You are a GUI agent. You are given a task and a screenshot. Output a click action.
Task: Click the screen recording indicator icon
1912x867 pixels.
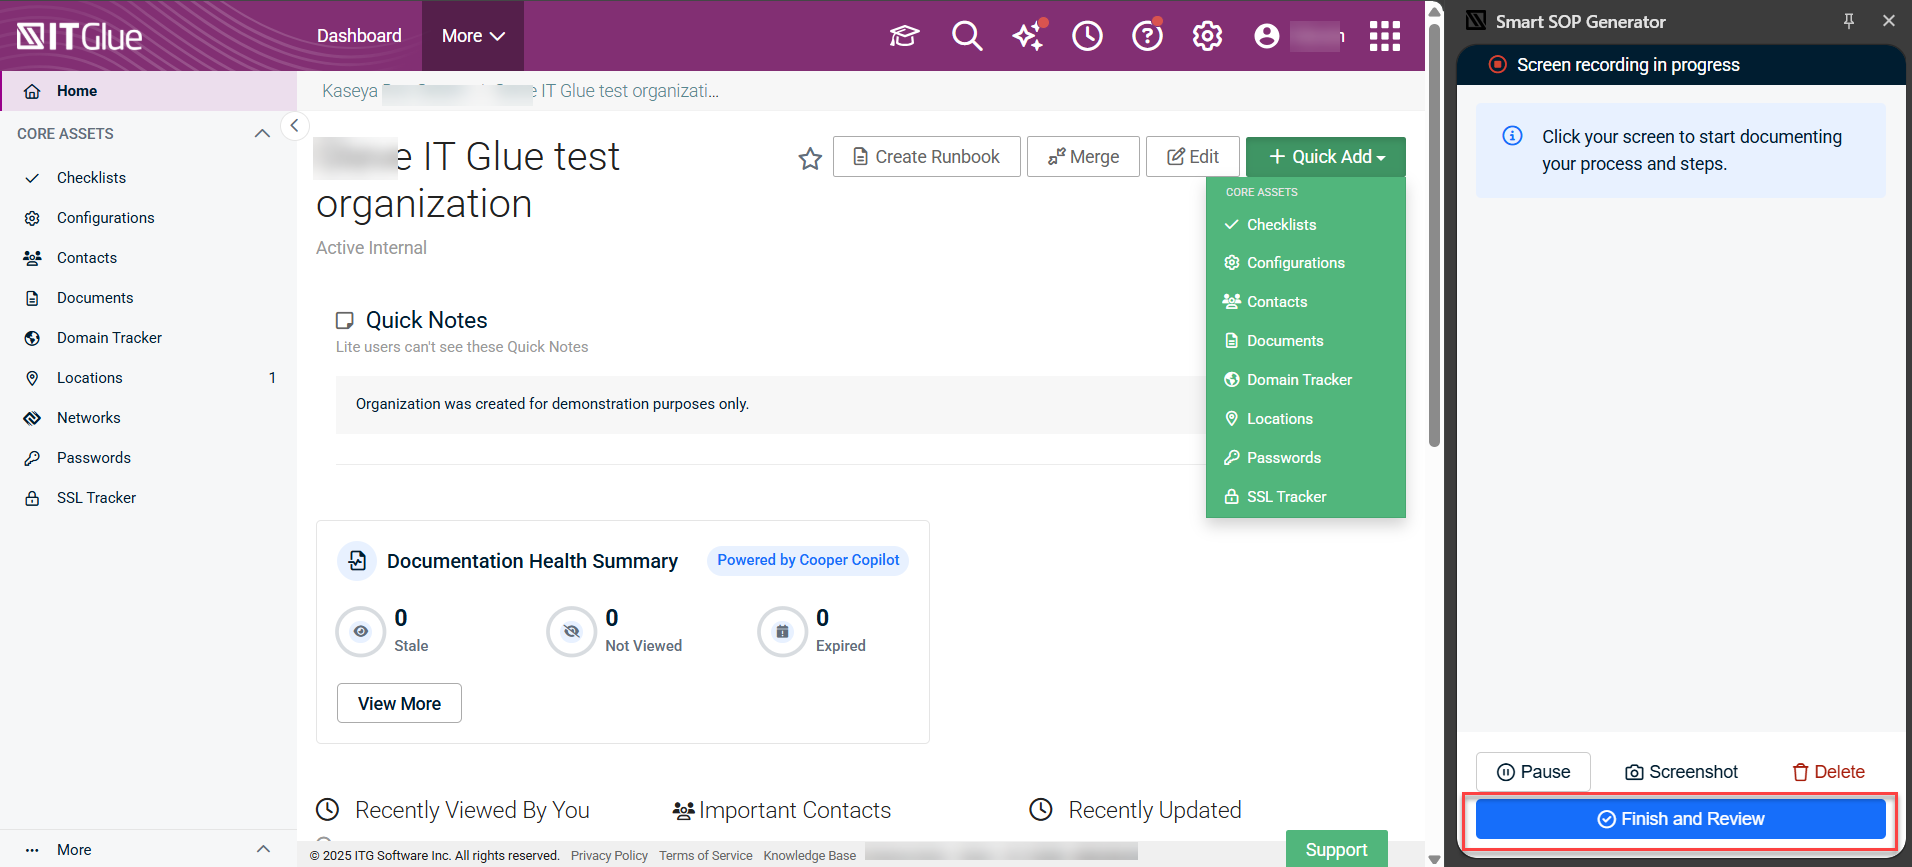point(1498,65)
